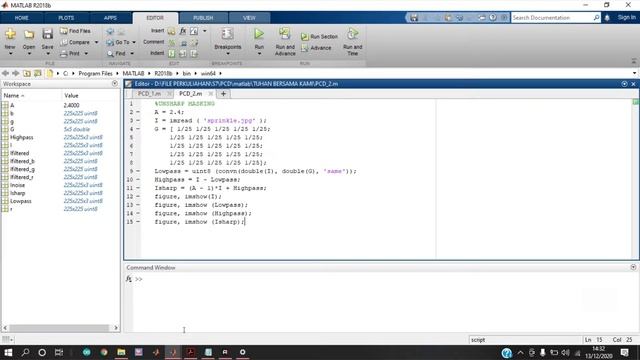Click the decrease indent icon
The image size is (640, 360).
point(194,53)
